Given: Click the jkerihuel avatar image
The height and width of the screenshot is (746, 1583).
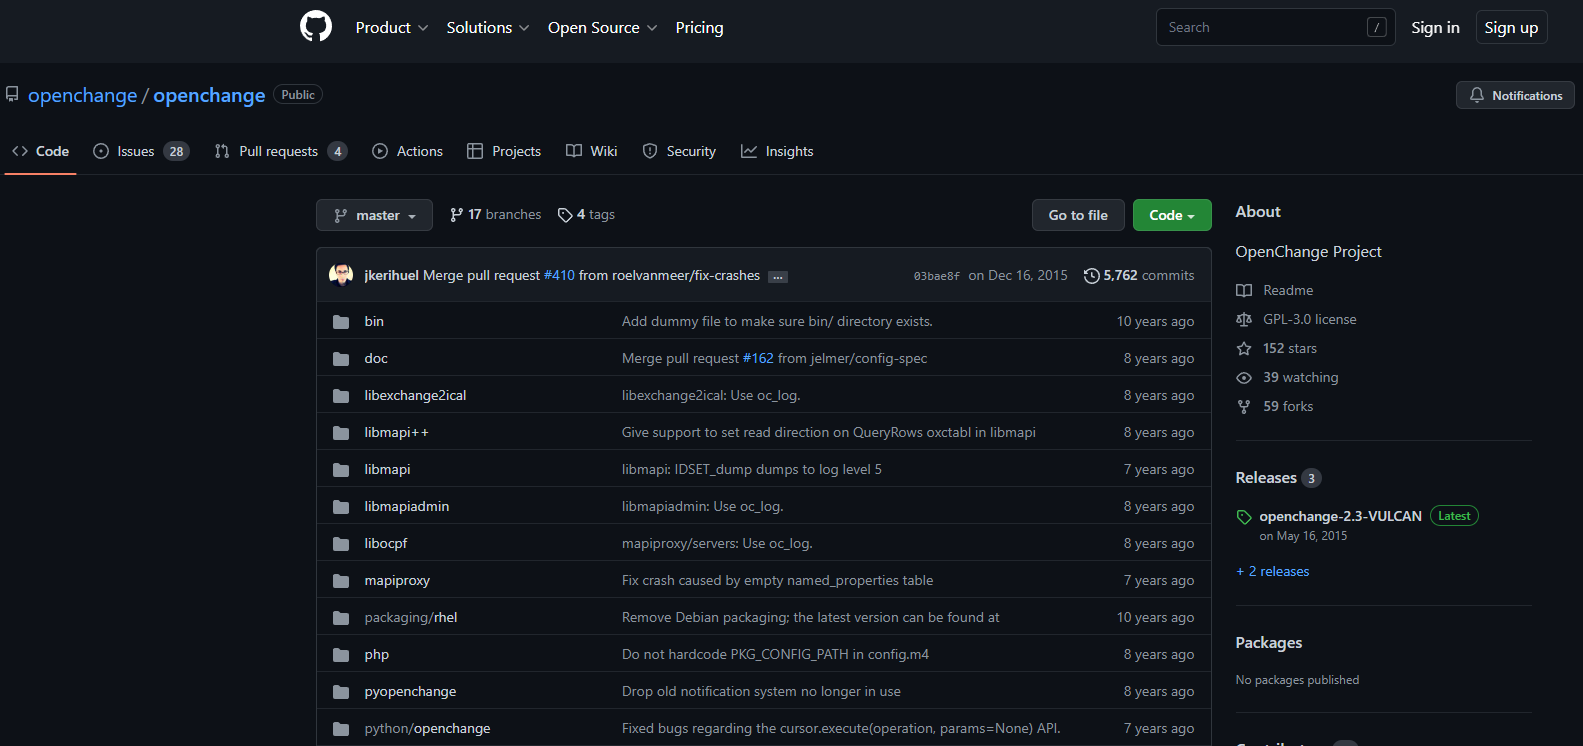Looking at the screenshot, I should [341, 275].
